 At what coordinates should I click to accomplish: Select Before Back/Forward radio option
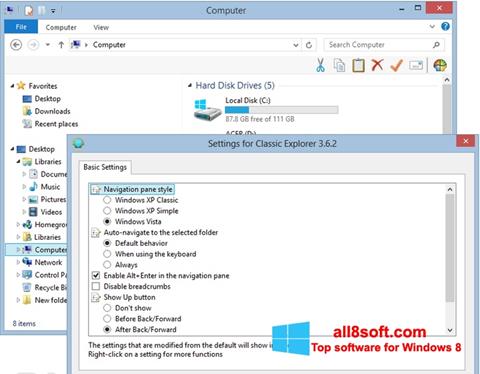click(x=107, y=319)
